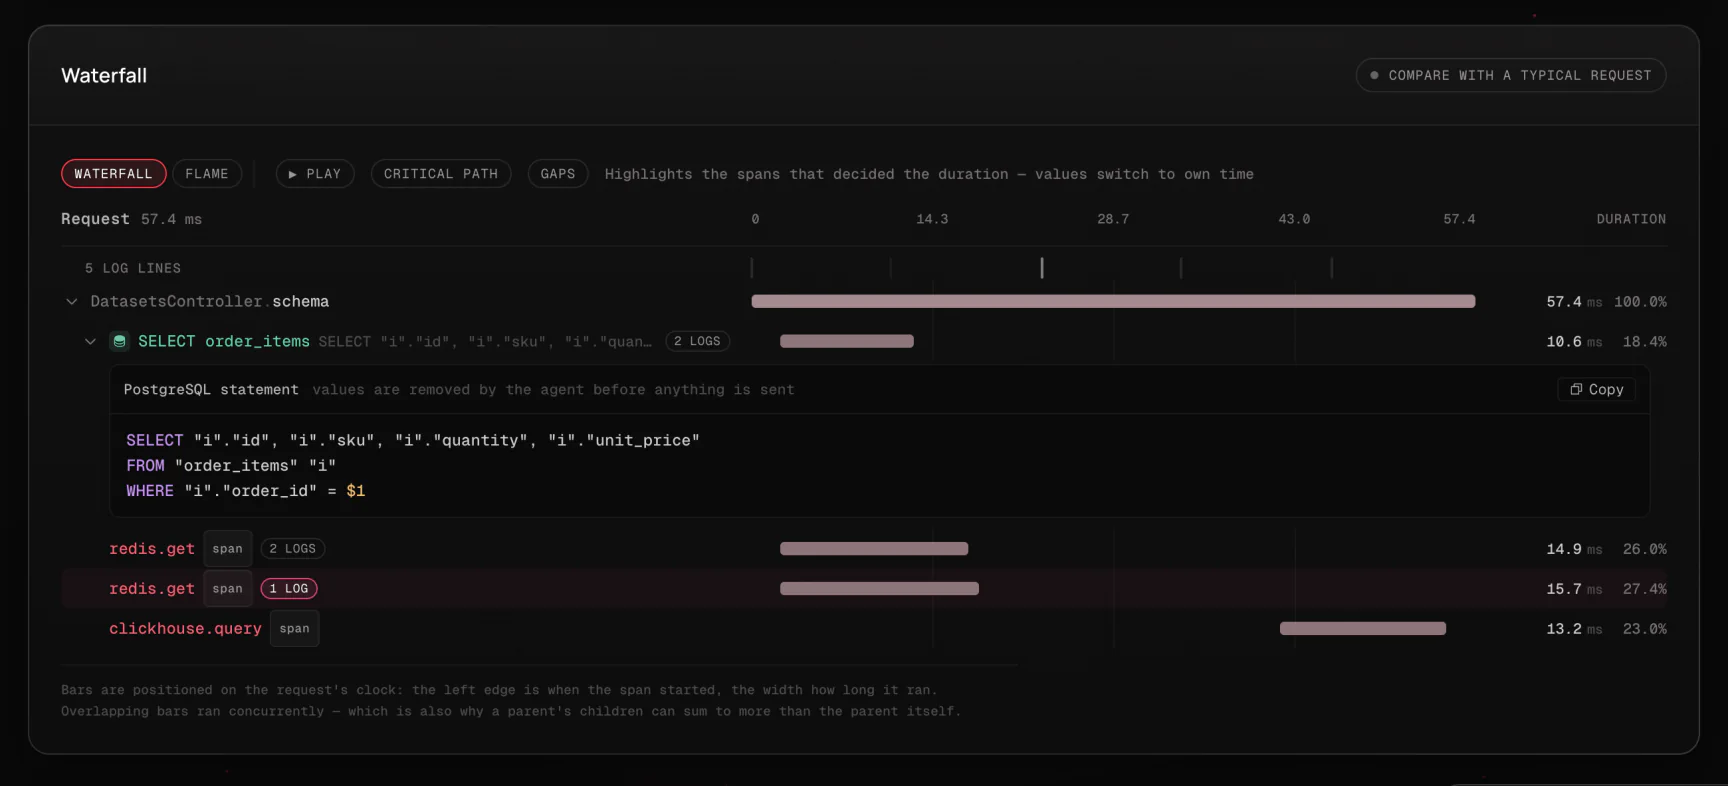Select the highlighted redis.get label with 1 LOG
The width and height of the screenshot is (1728, 786).
152,588
